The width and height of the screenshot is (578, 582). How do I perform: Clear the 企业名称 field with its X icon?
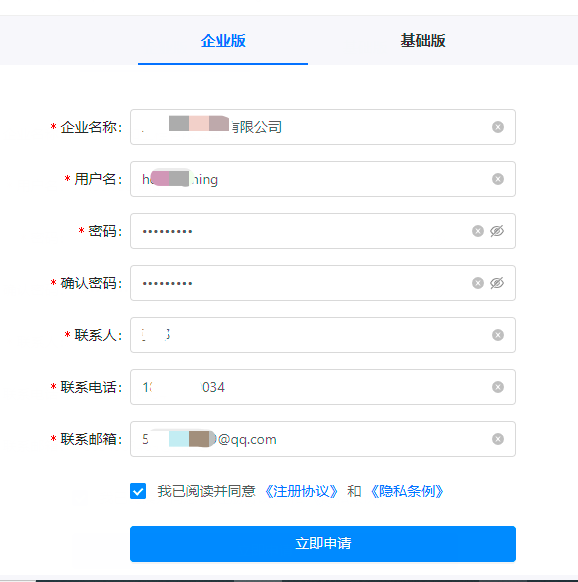(x=497, y=127)
